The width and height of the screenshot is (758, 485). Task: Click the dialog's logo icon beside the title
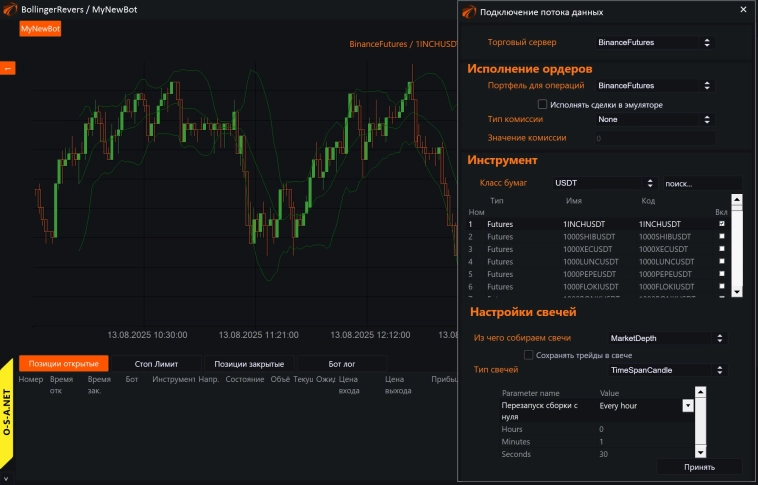pos(469,11)
